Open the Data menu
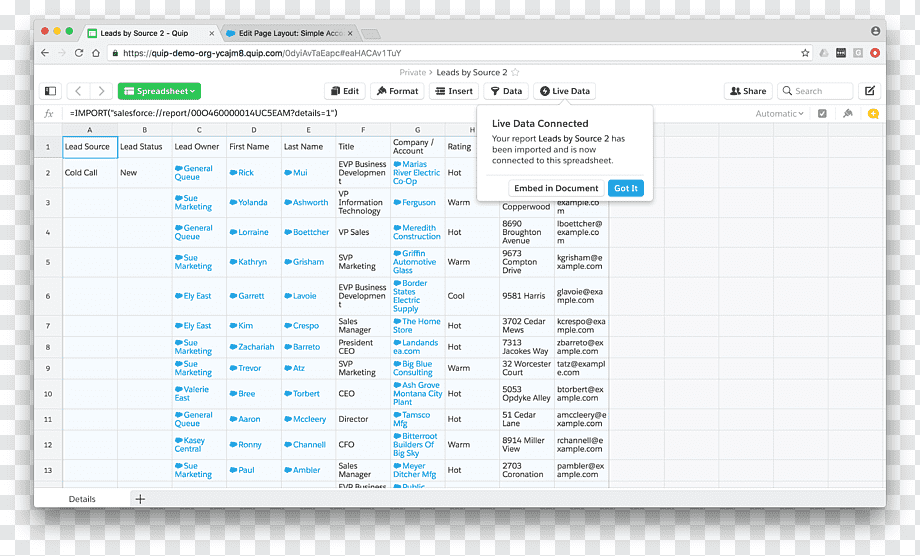 pos(506,91)
